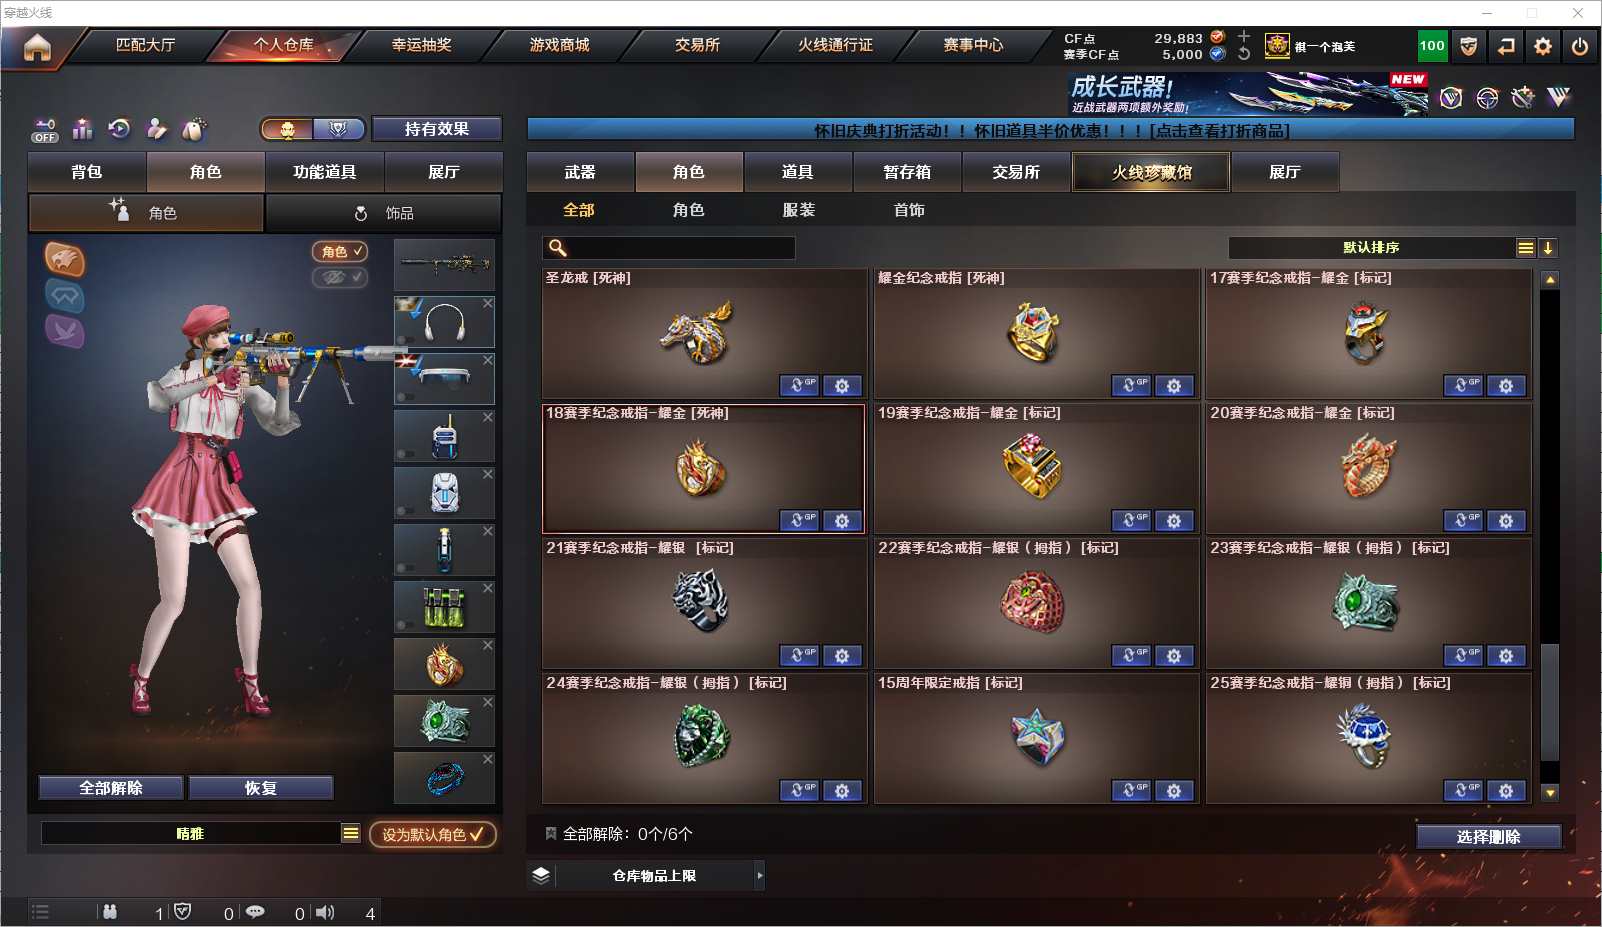Expand the 仓库物品上限 arrow
This screenshot has width=1602, height=927.
coord(760,876)
